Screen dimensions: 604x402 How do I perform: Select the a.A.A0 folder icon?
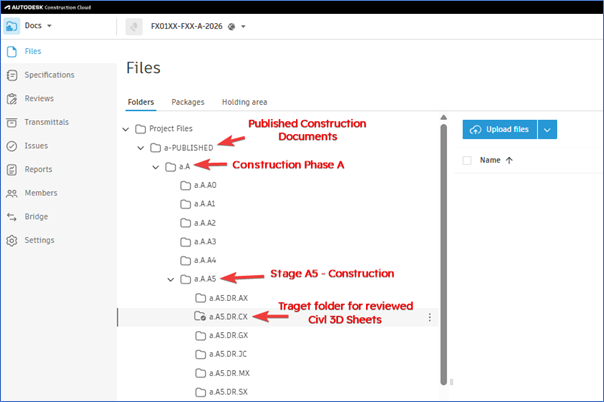[x=185, y=186]
